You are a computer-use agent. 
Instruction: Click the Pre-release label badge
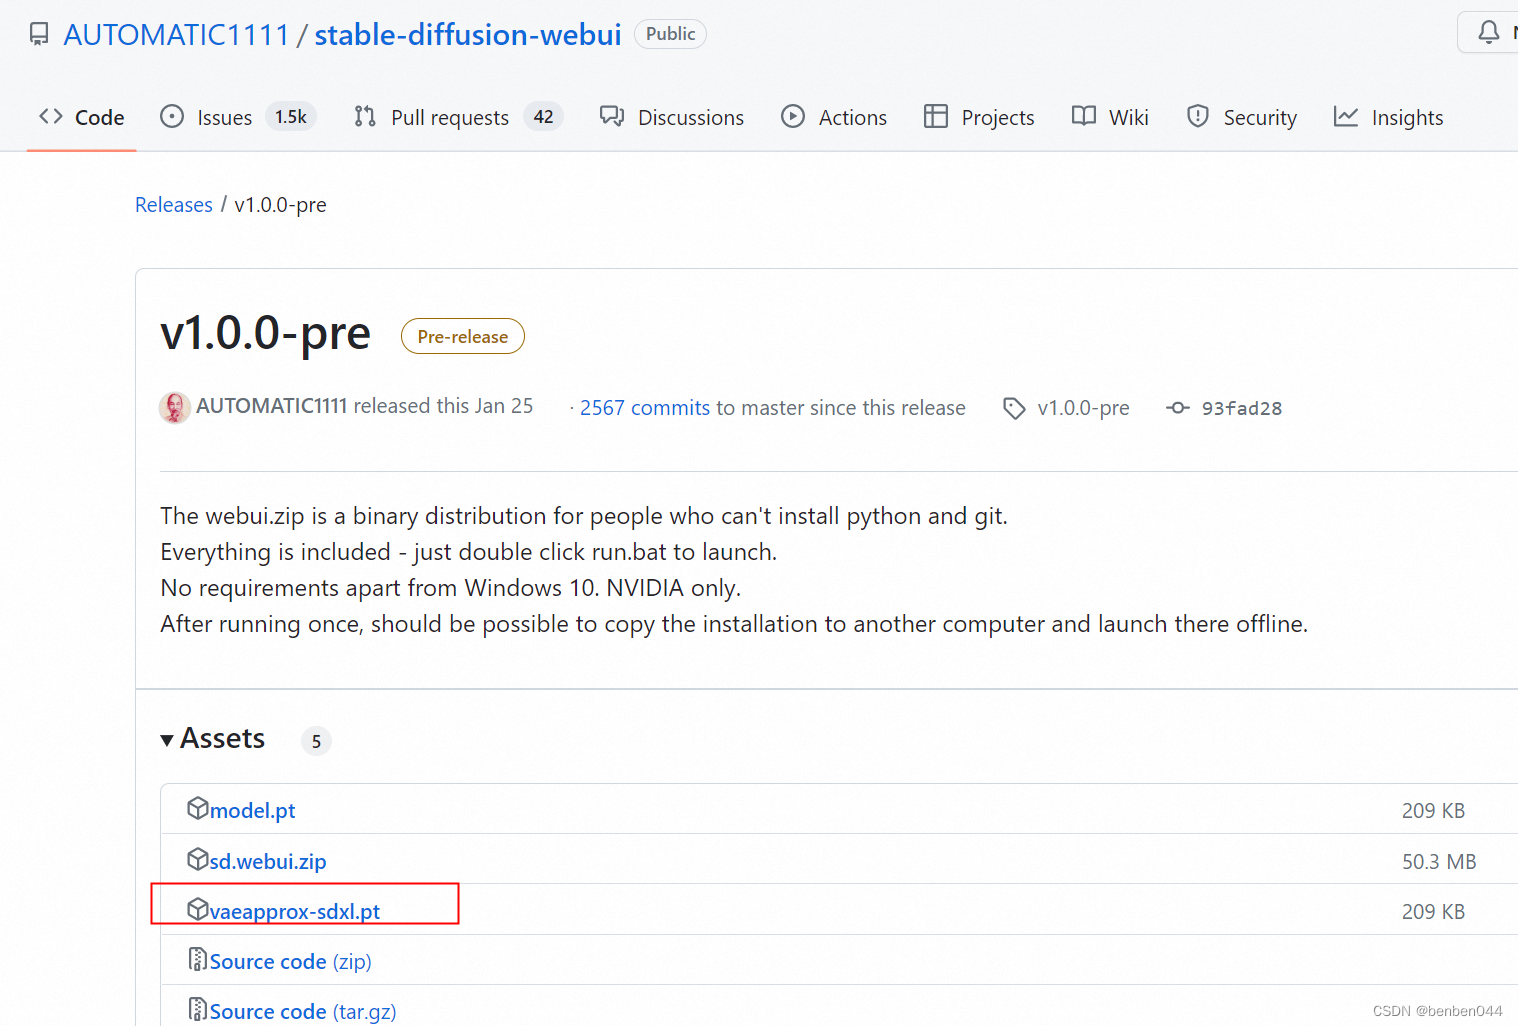[x=463, y=337]
